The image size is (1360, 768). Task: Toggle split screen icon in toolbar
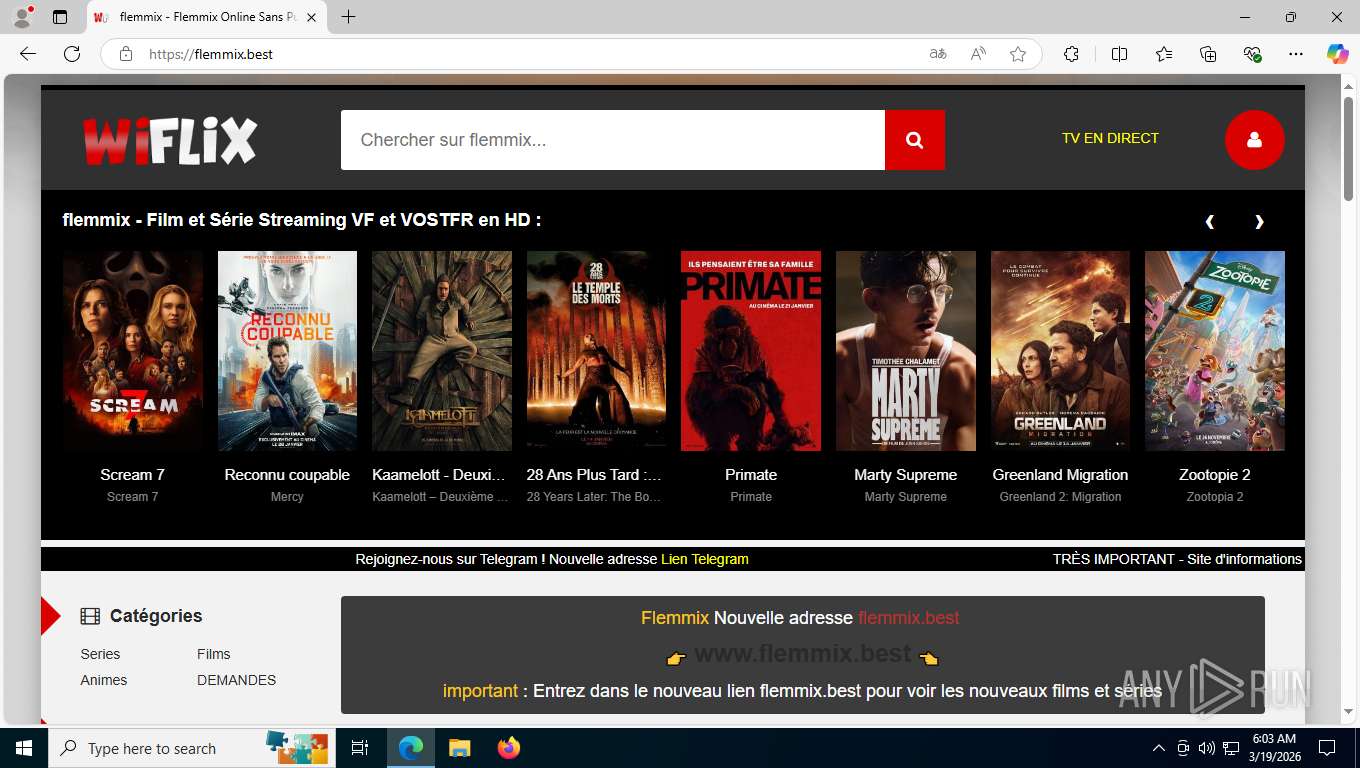point(1119,54)
